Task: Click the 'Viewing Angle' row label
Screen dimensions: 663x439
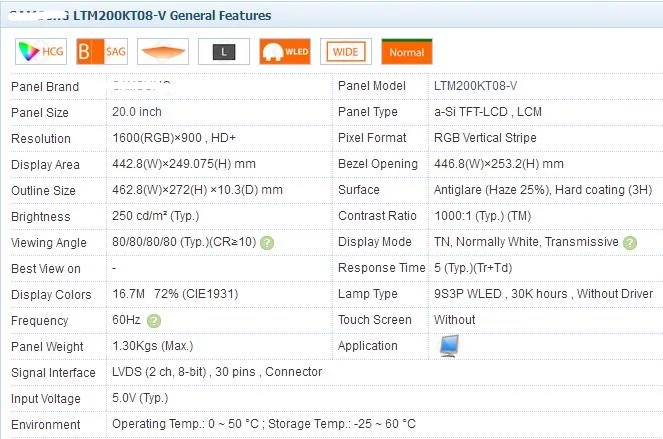Action: 49,243
